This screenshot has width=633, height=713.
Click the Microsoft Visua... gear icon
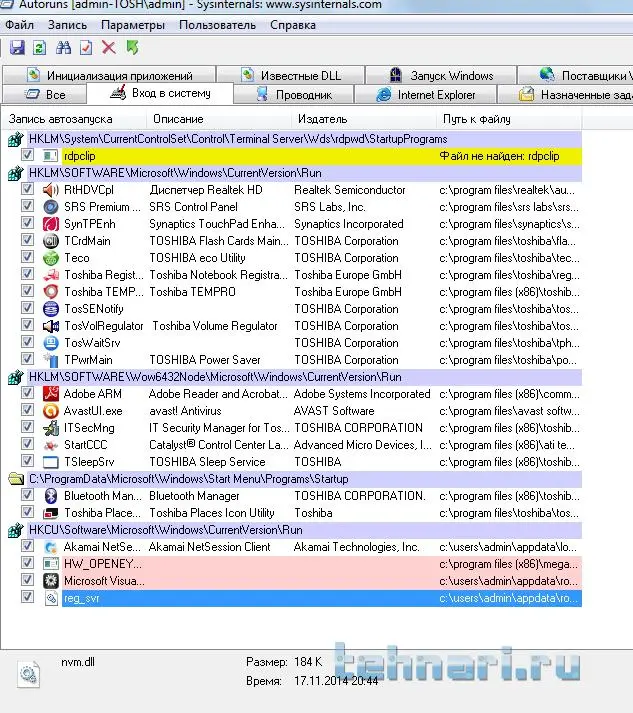50,581
